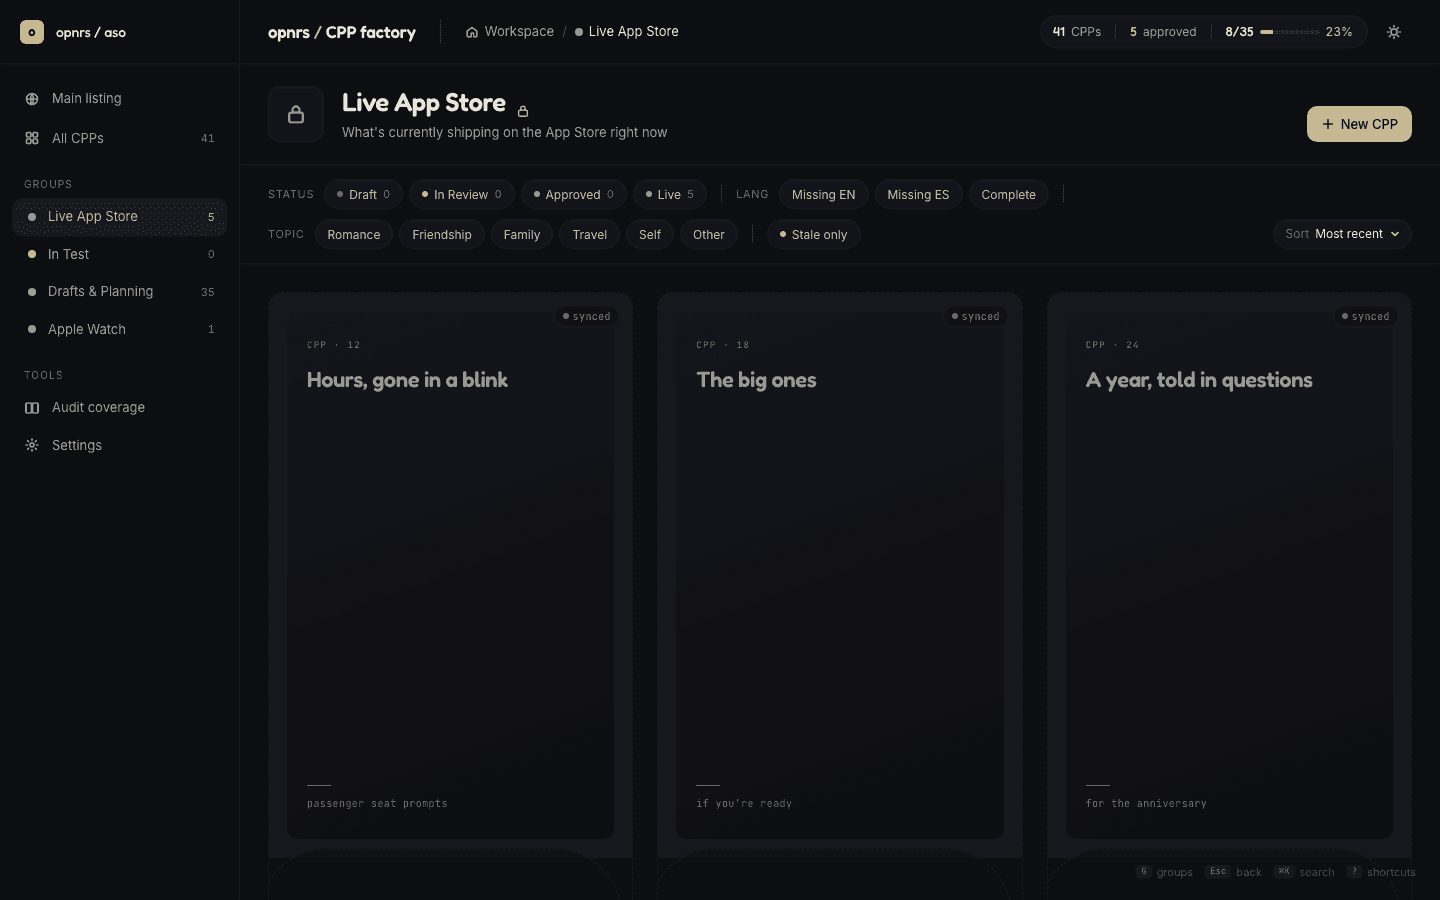Filter by Travel topic
This screenshot has width=1440, height=900.
590,234
